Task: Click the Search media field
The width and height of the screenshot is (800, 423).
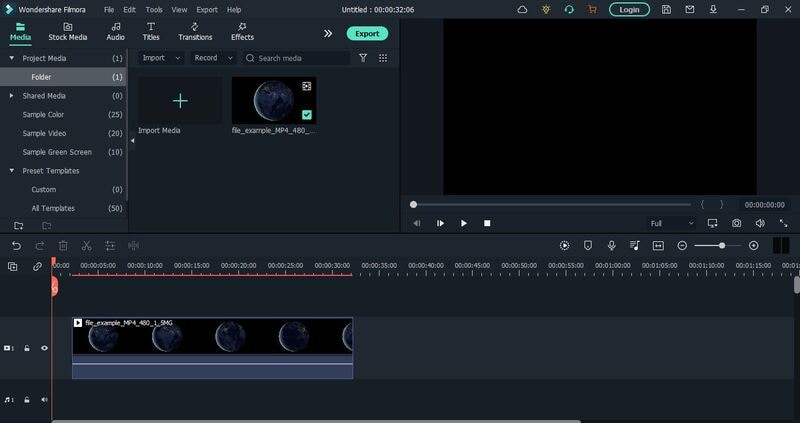Action: point(296,58)
